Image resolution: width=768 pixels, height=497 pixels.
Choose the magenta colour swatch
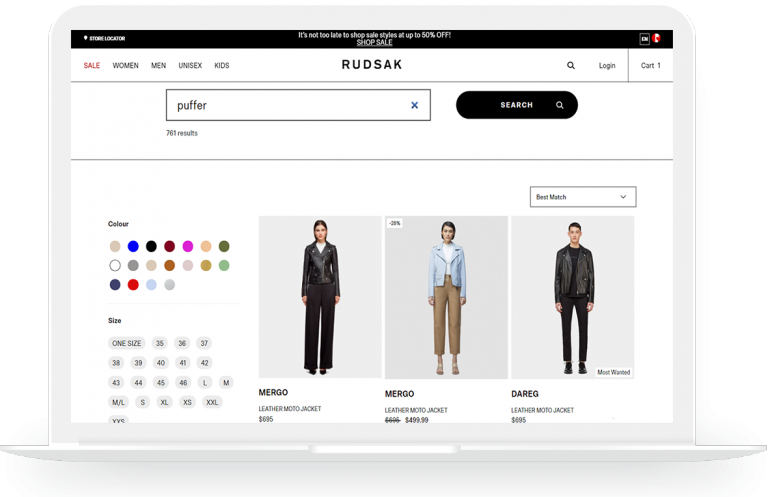(188, 246)
